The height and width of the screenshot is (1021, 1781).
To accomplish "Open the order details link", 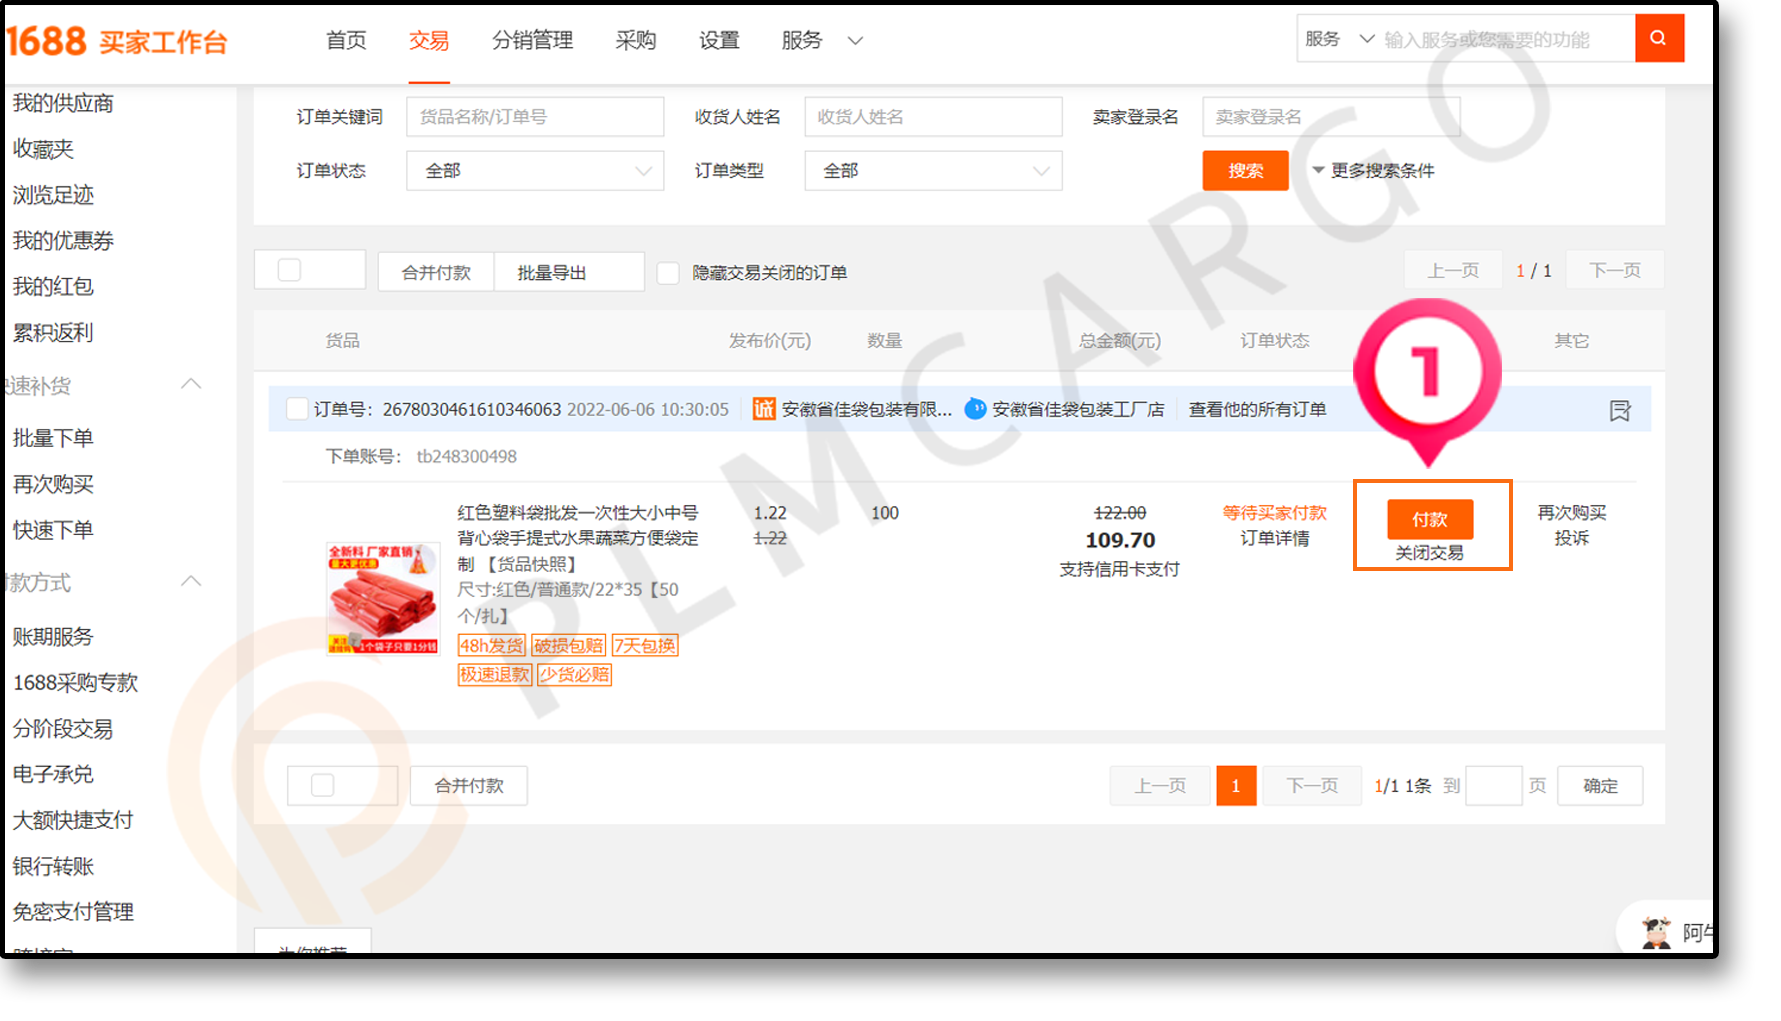I will tap(1274, 539).
